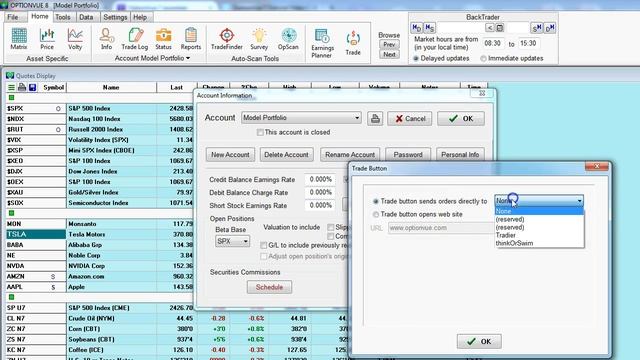Launch the OpScan radar tool
This screenshot has height=360, width=640.
(x=288, y=39)
